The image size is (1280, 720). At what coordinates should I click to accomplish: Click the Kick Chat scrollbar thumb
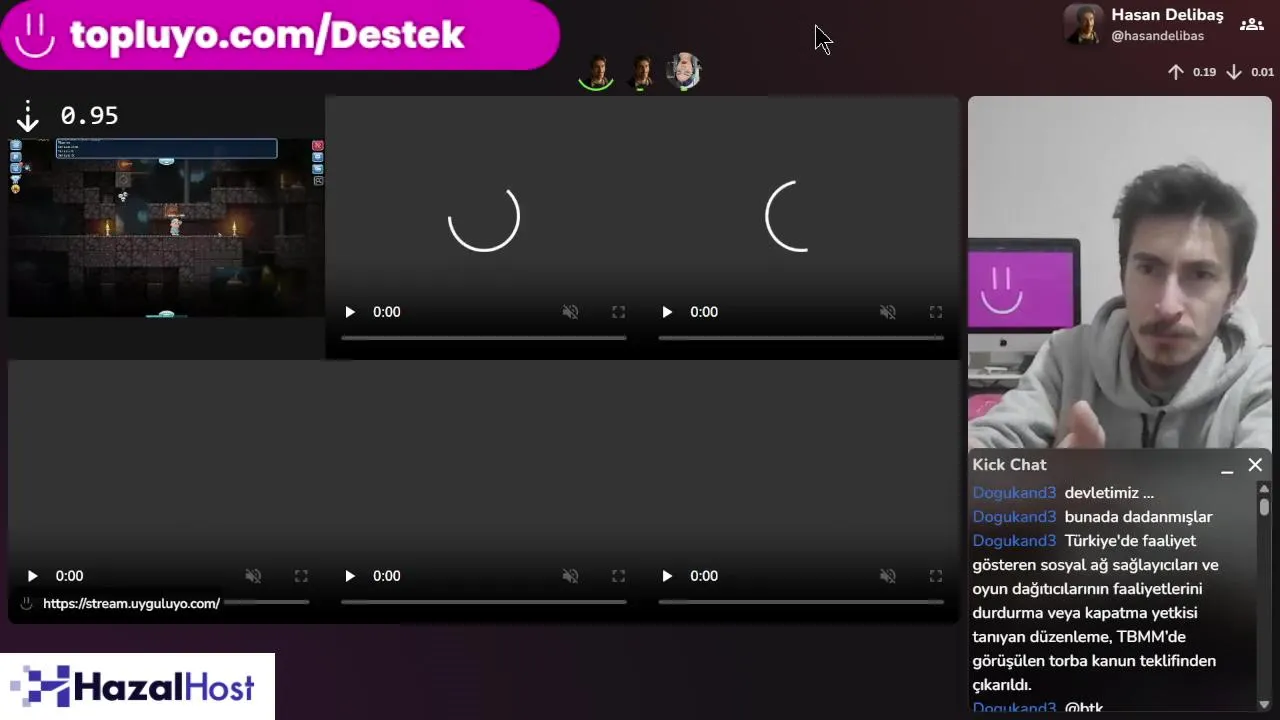(1264, 507)
